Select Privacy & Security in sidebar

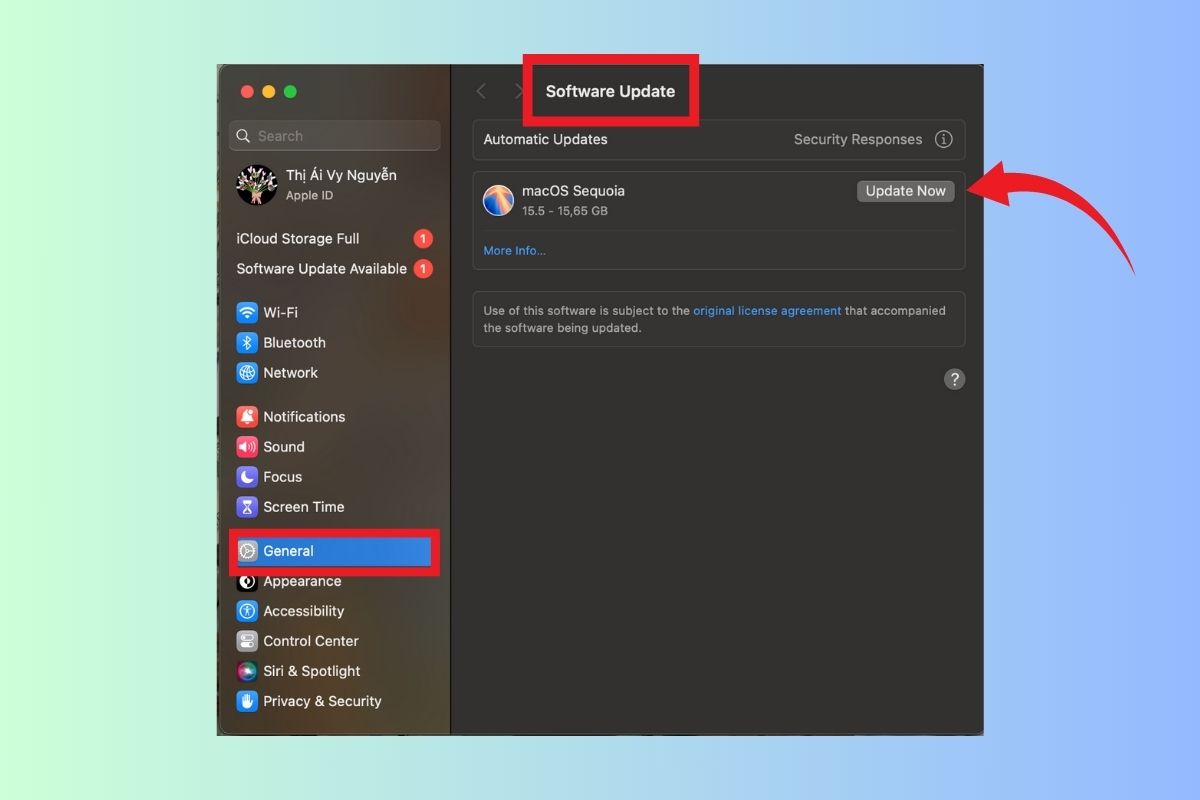coord(335,701)
